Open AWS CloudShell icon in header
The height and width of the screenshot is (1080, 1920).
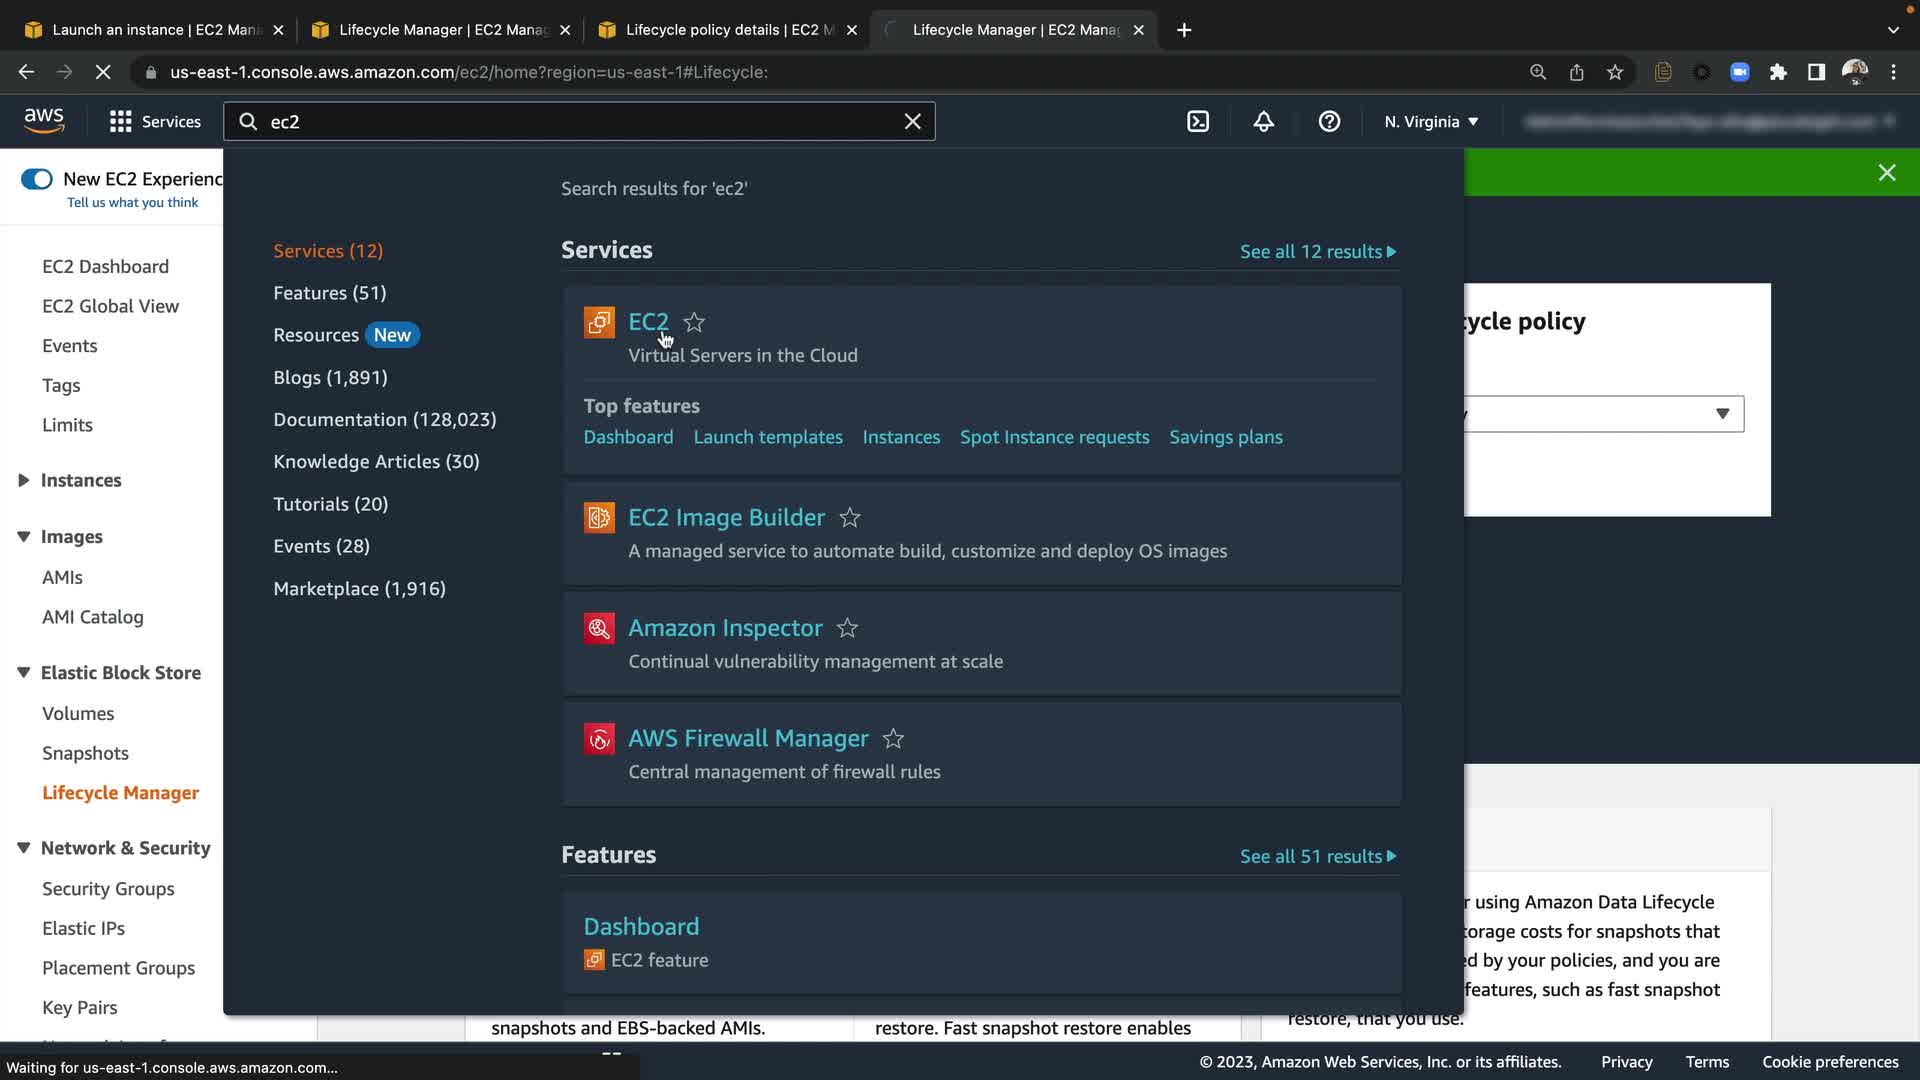(1198, 122)
